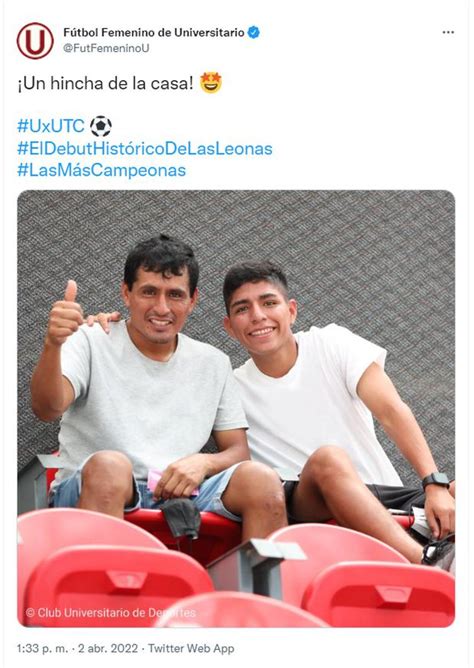The width and height of the screenshot is (474, 668).
Task: Open the Universitario red U profile avatar
Action: (35, 41)
